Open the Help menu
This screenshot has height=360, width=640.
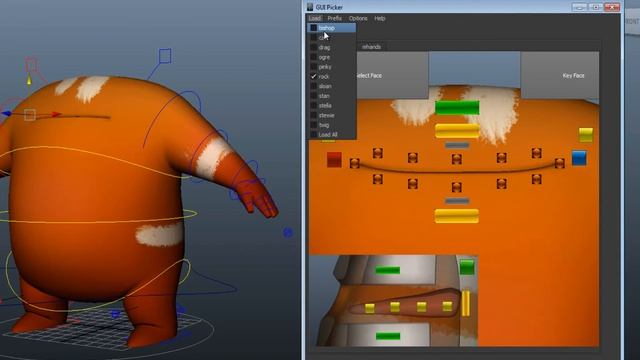pyautogui.click(x=380, y=18)
